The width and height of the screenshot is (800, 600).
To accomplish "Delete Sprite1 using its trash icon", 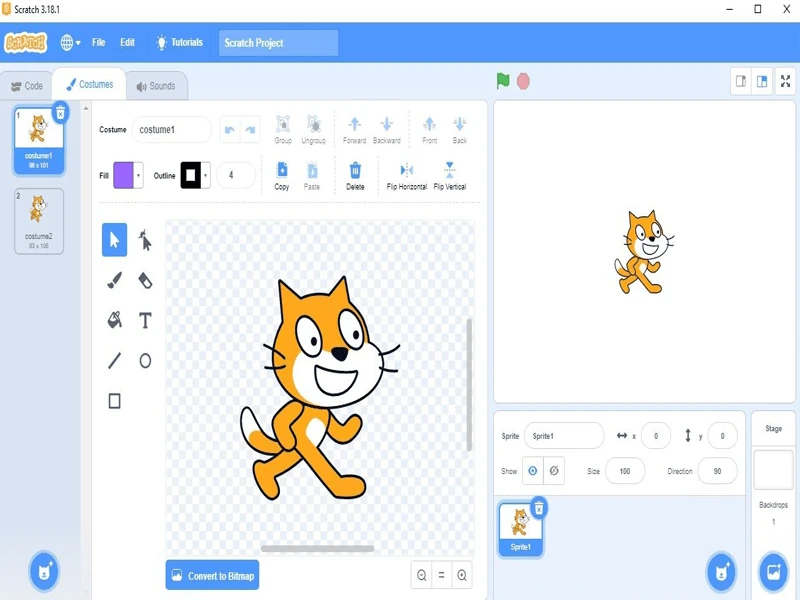I will click(x=539, y=508).
